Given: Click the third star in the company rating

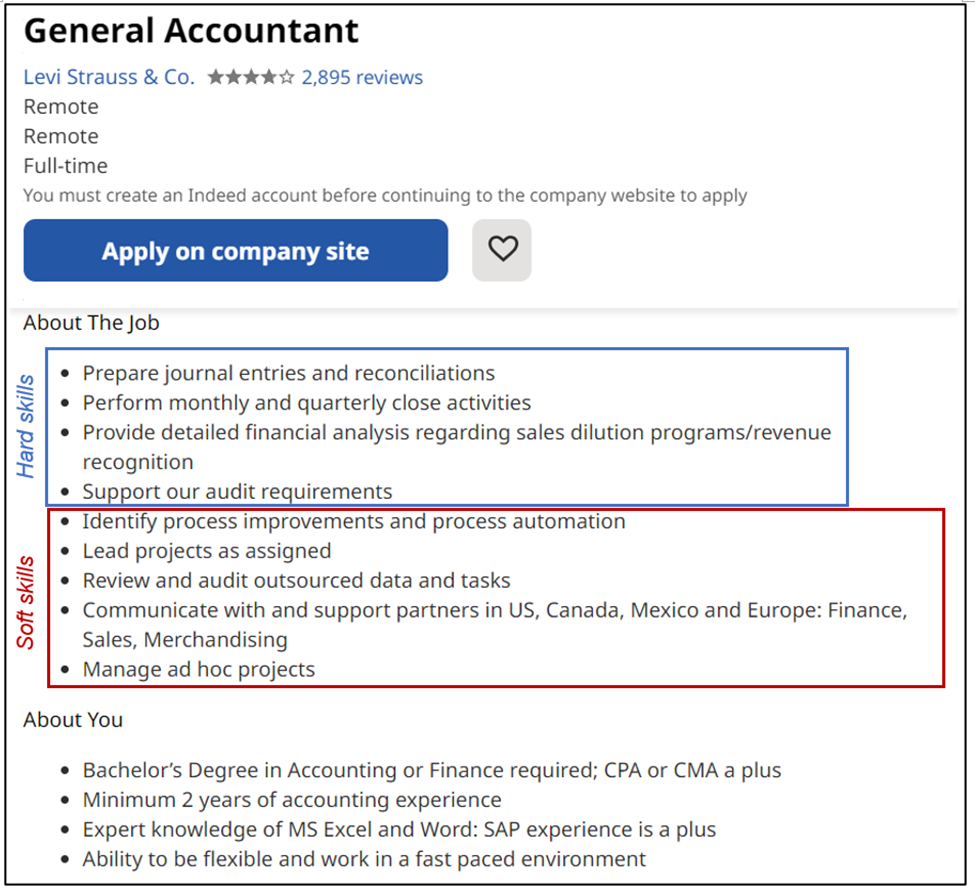Looking at the screenshot, I should pos(249,76).
